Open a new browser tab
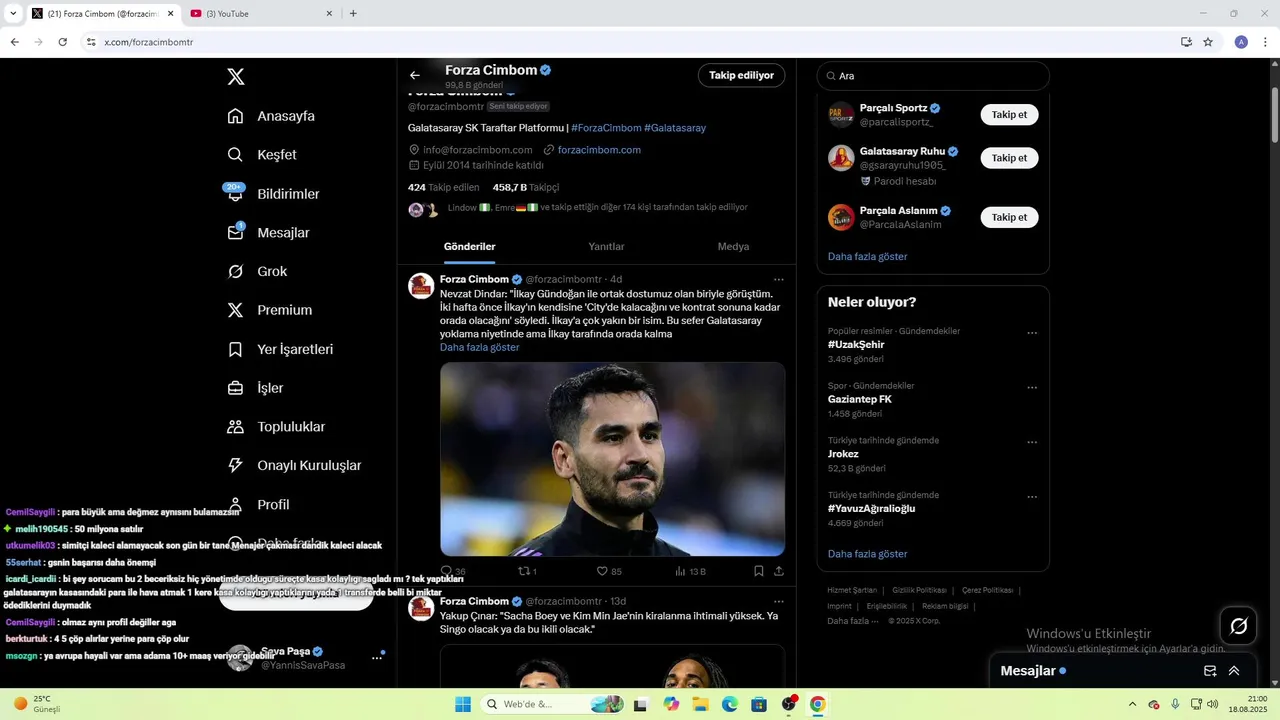1280x720 pixels. [x=353, y=13]
